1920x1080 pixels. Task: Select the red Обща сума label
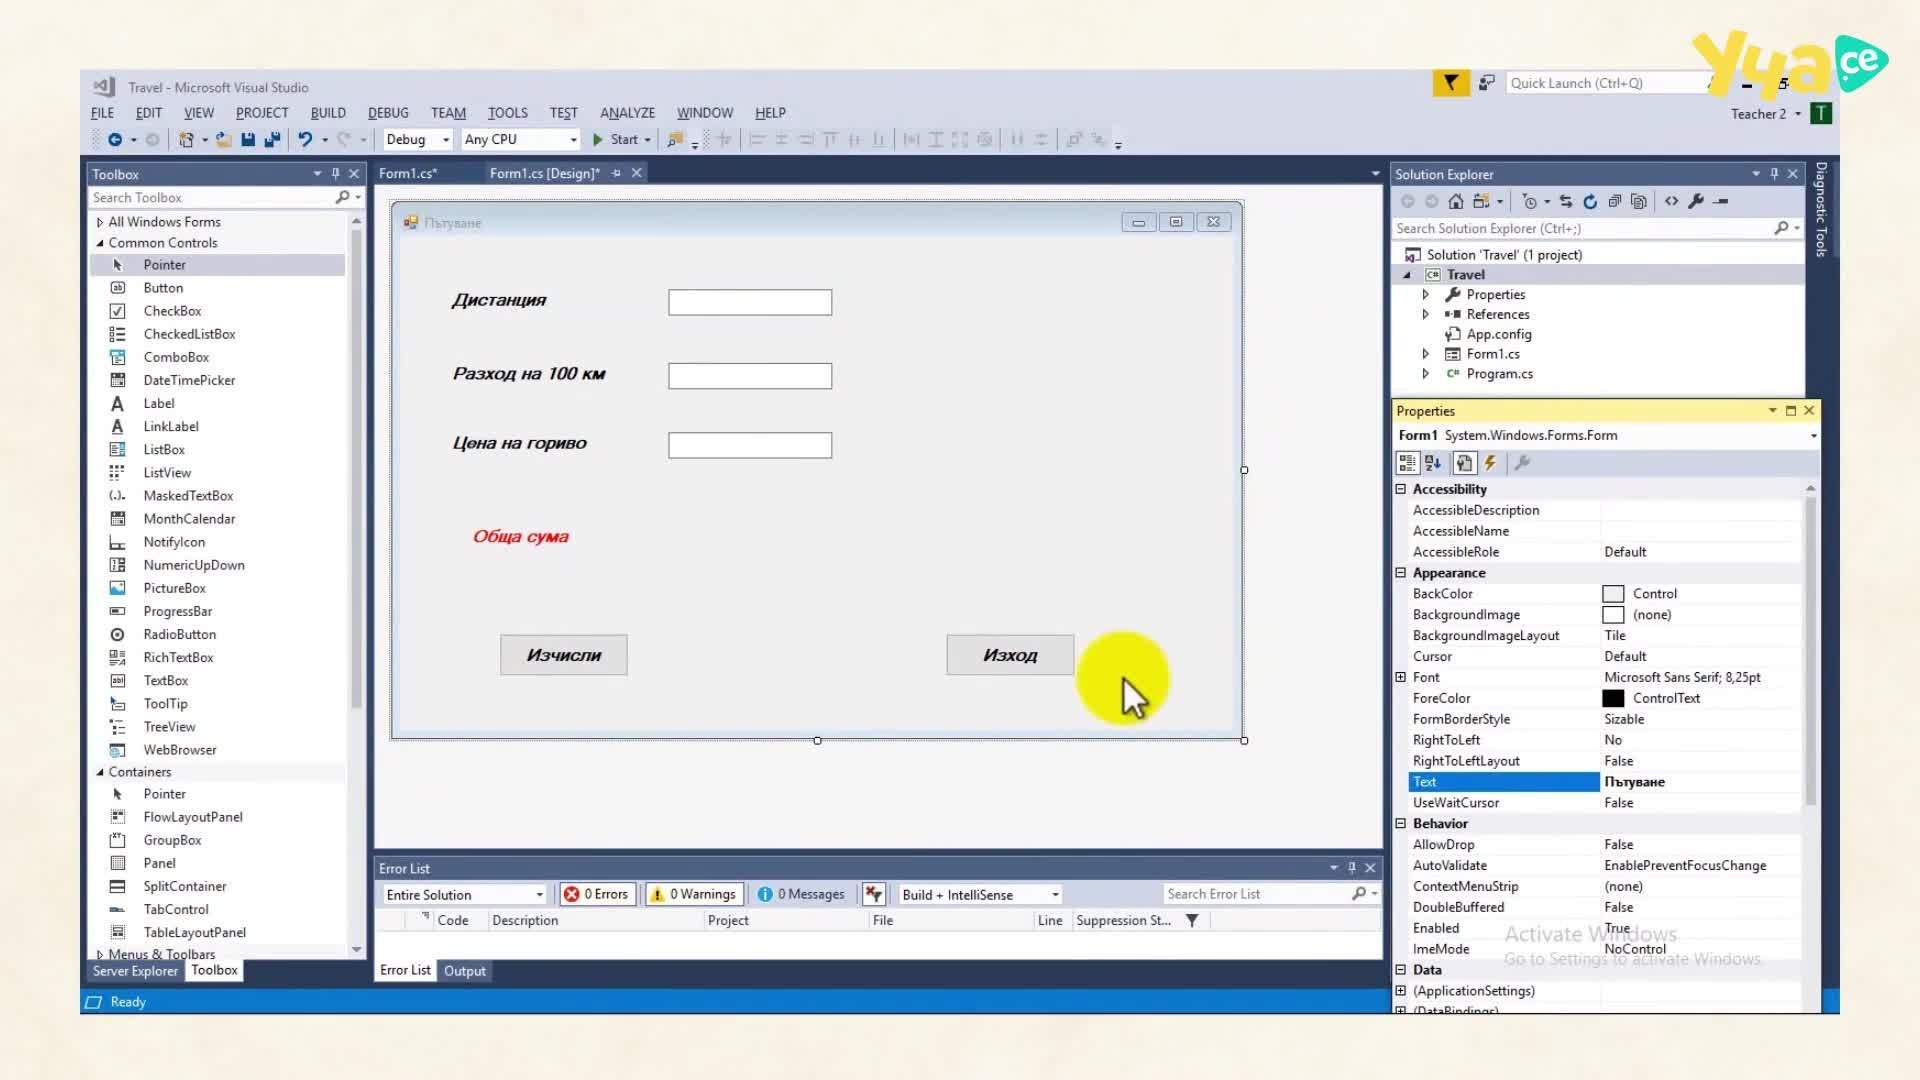[520, 537]
